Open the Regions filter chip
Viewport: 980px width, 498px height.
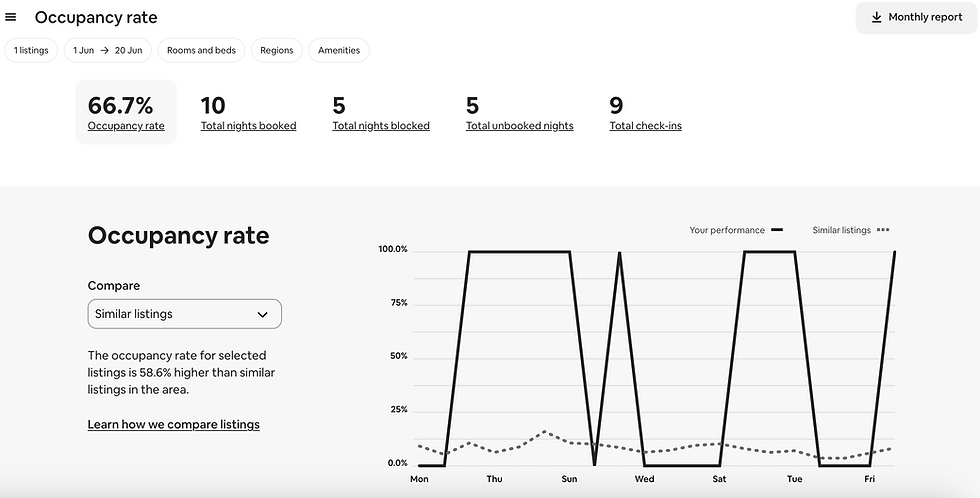(277, 51)
